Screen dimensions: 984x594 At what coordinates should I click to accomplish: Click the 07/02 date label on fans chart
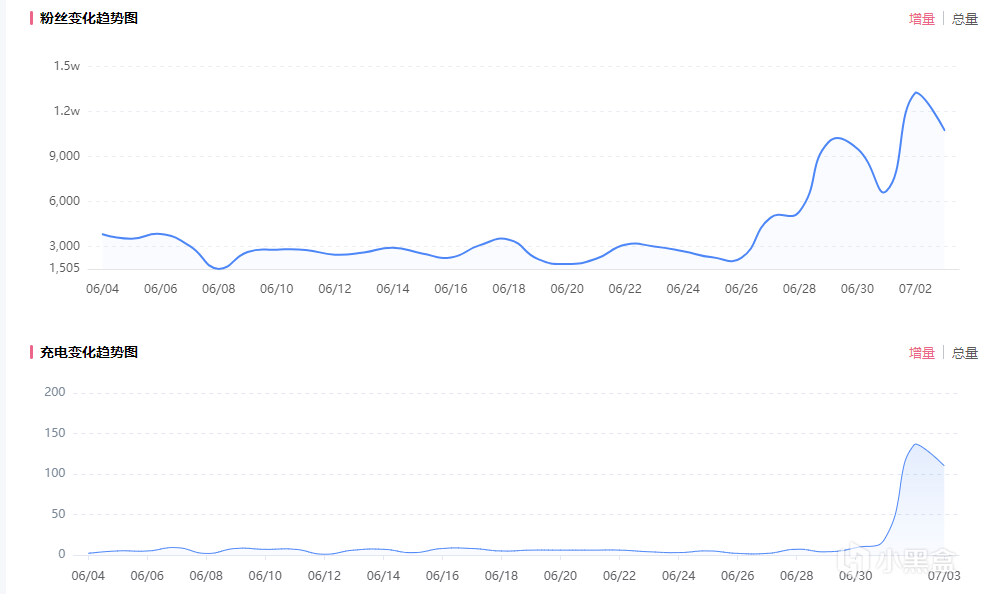(915, 289)
